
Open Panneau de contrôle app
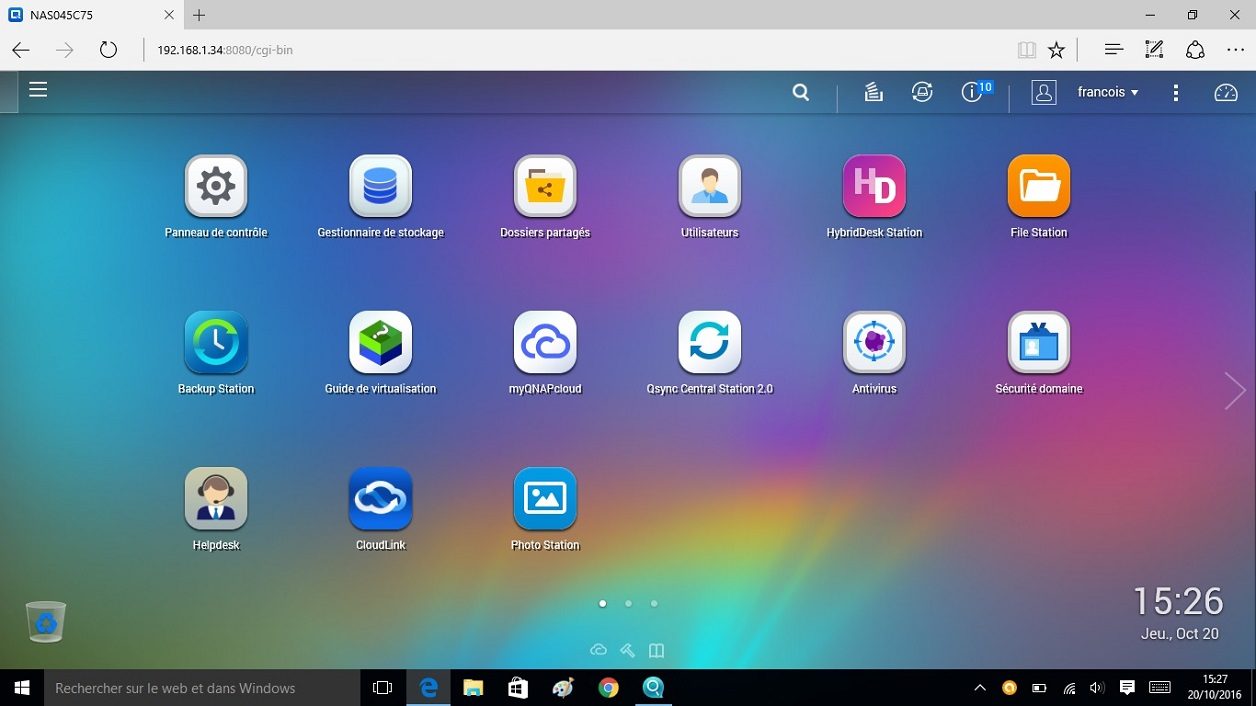[216, 186]
